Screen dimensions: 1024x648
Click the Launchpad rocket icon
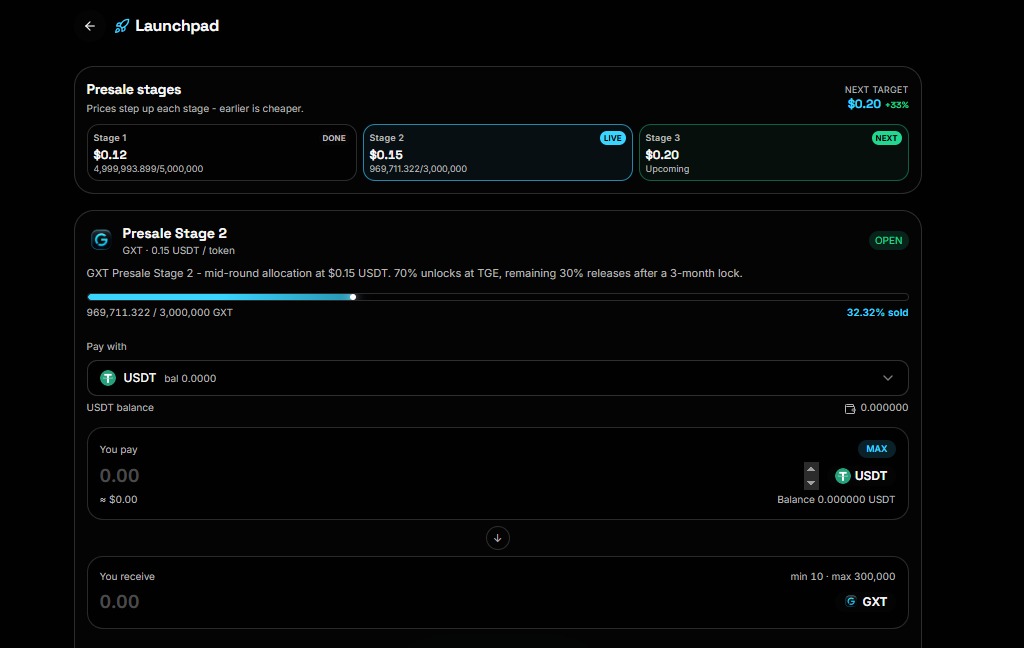click(x=121, y=26)
